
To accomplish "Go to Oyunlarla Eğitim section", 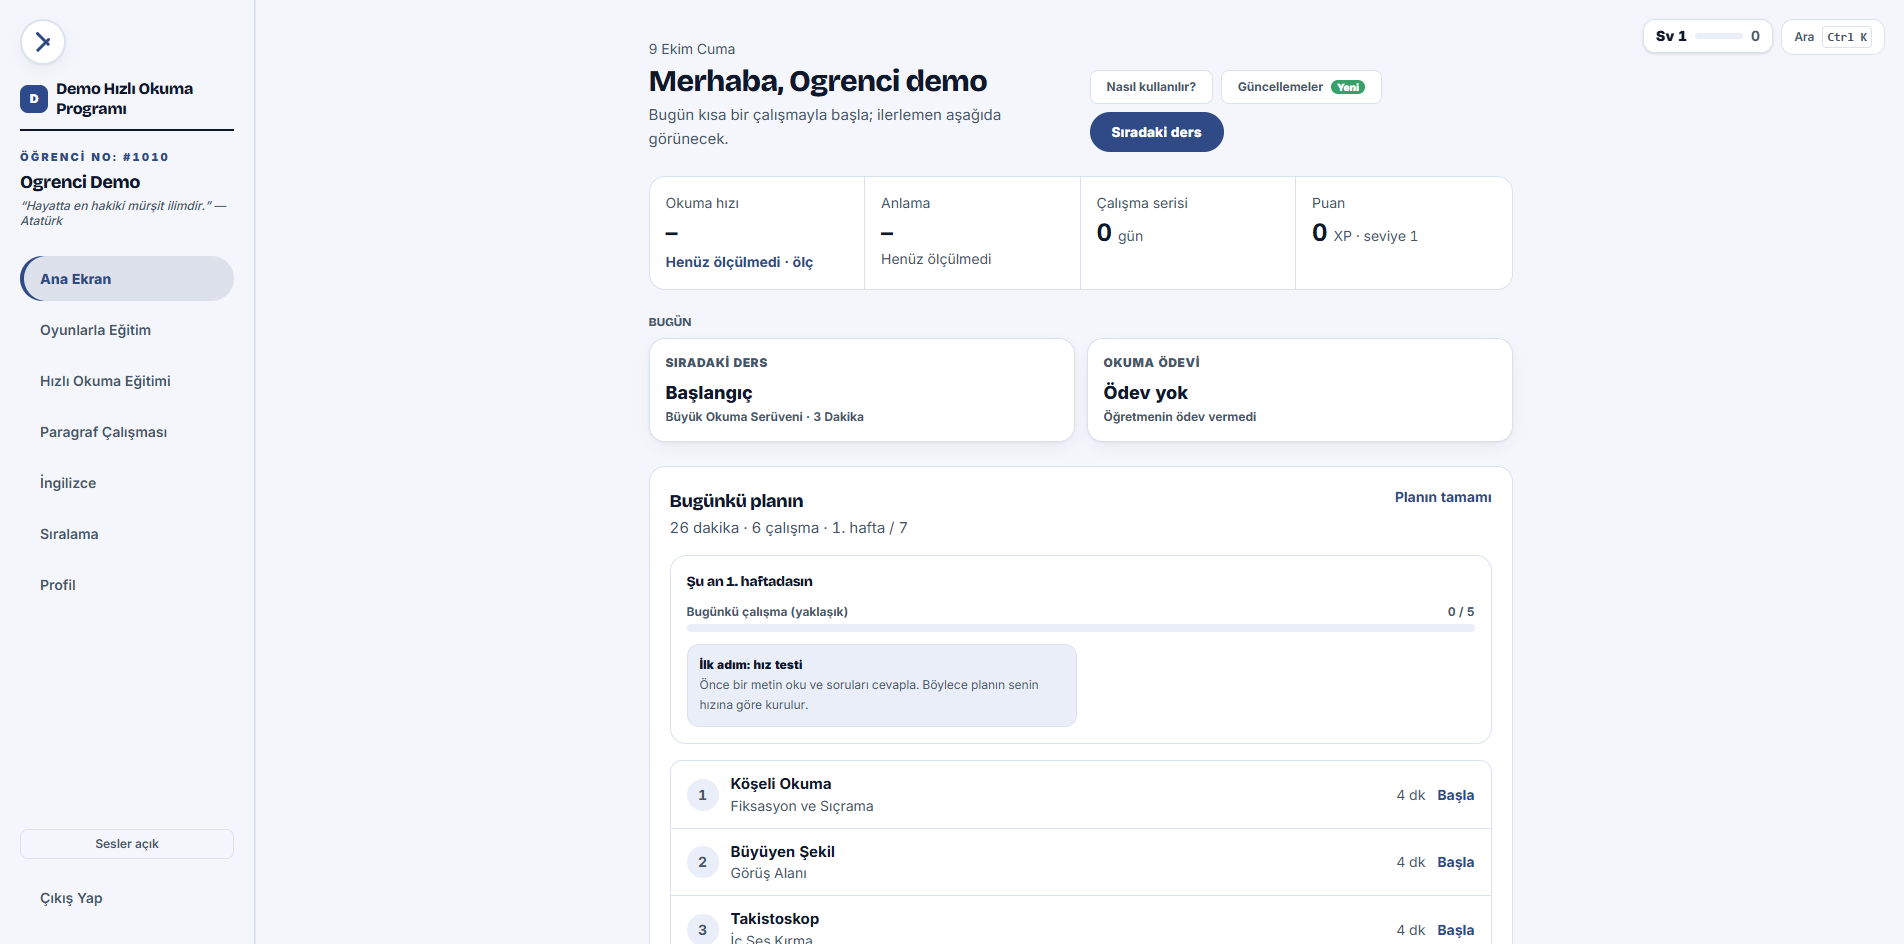I will pyautogui.click(x=127, y=330).
